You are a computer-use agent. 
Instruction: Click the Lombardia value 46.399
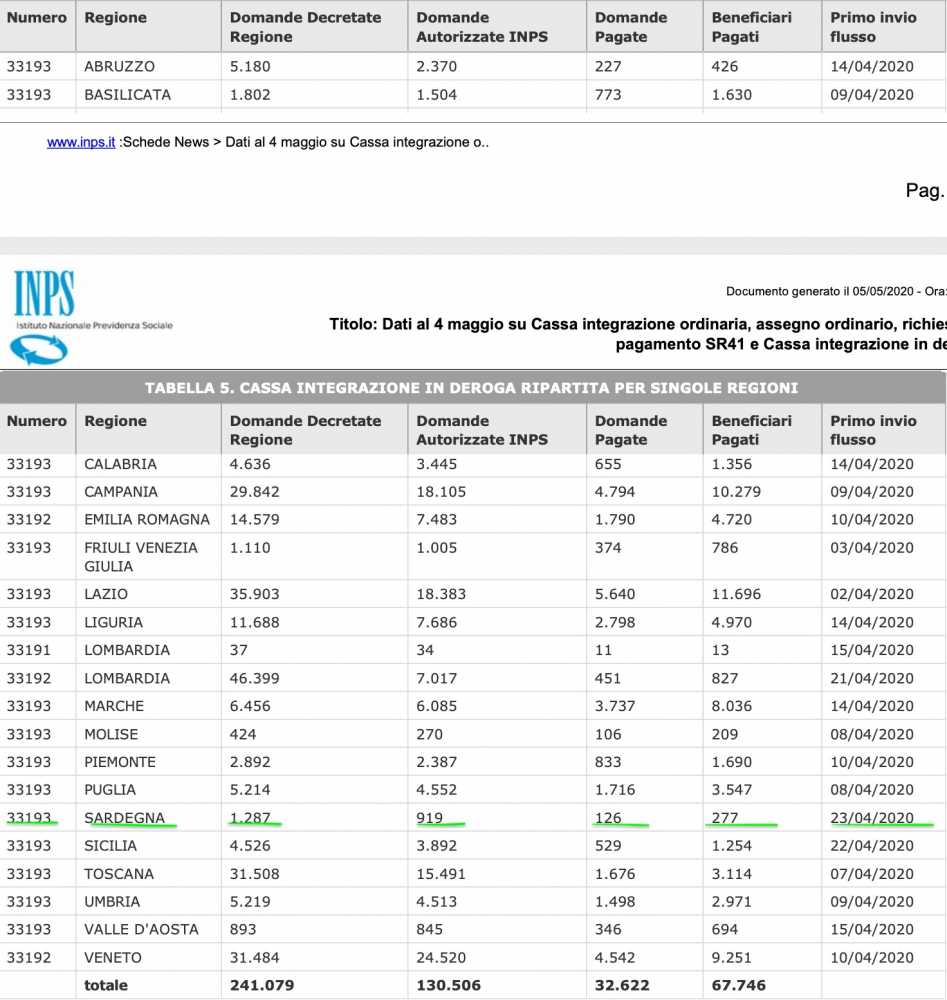point(255,678)
